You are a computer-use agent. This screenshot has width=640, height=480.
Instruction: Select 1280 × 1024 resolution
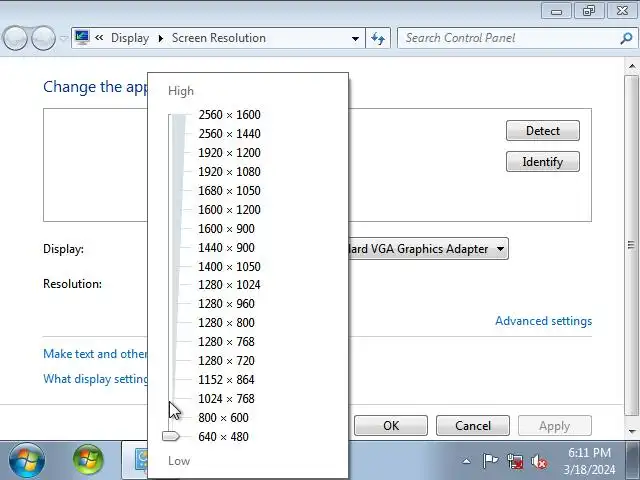(x=229, y=285)
